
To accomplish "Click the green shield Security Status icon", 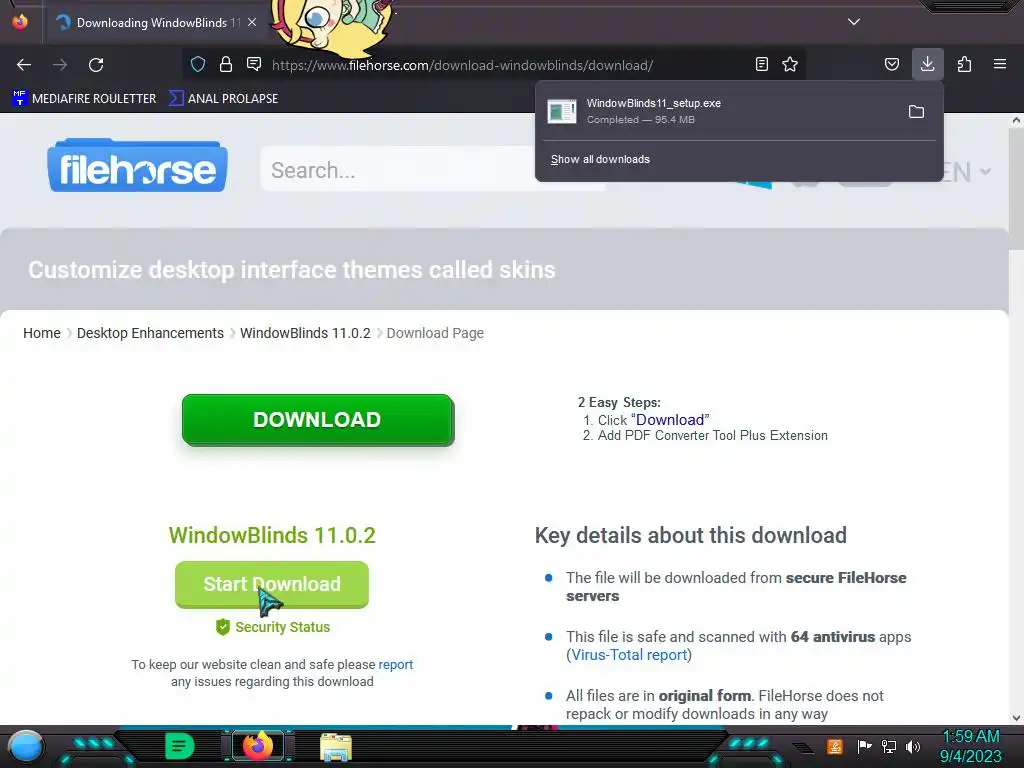I will [x=223, y=627].
